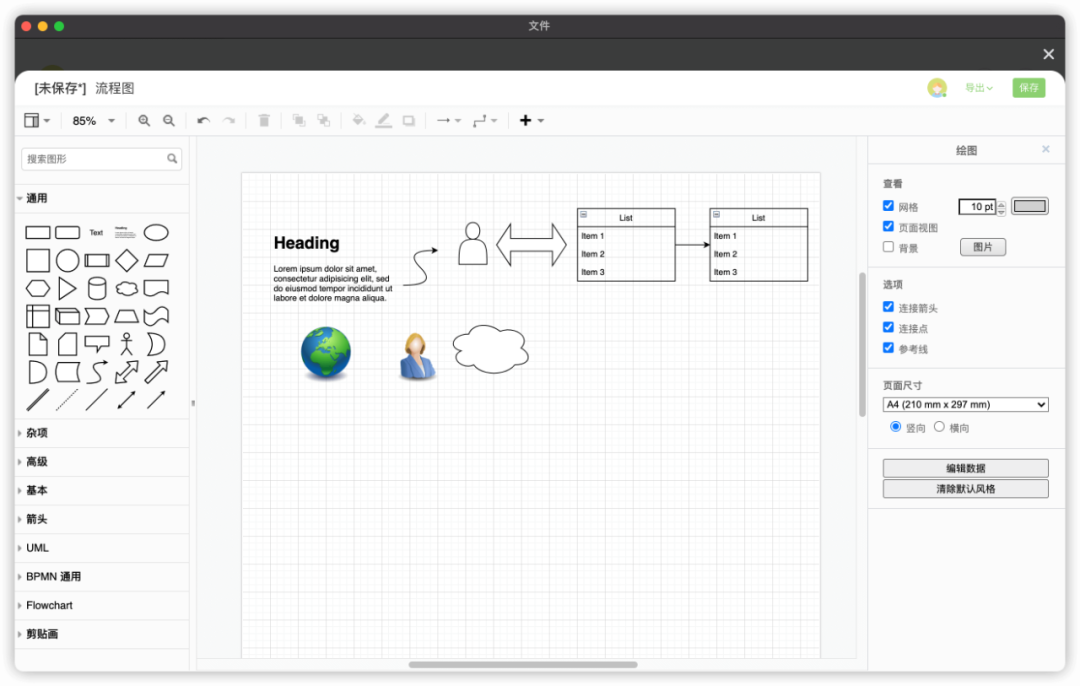
Task: Toggle the 连接点 checkbox
Action: click(889, 328)
